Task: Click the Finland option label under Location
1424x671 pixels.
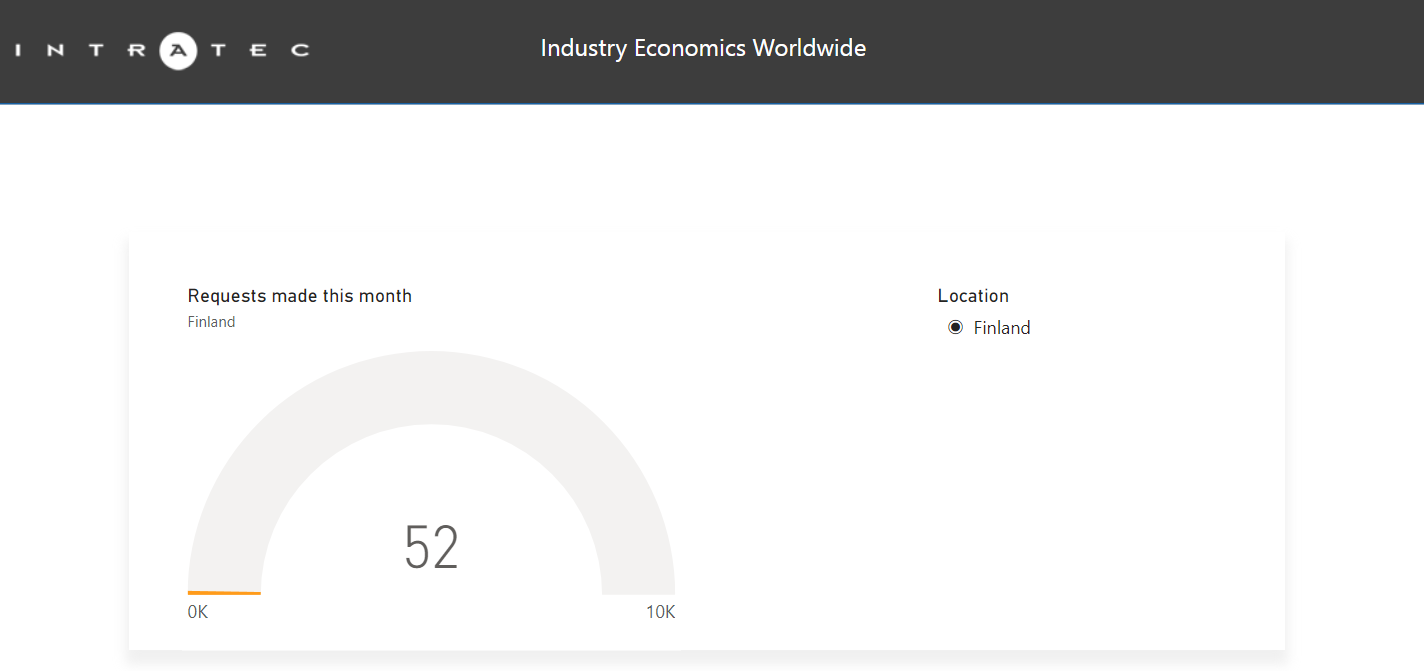Action: tap(1001, 328)
